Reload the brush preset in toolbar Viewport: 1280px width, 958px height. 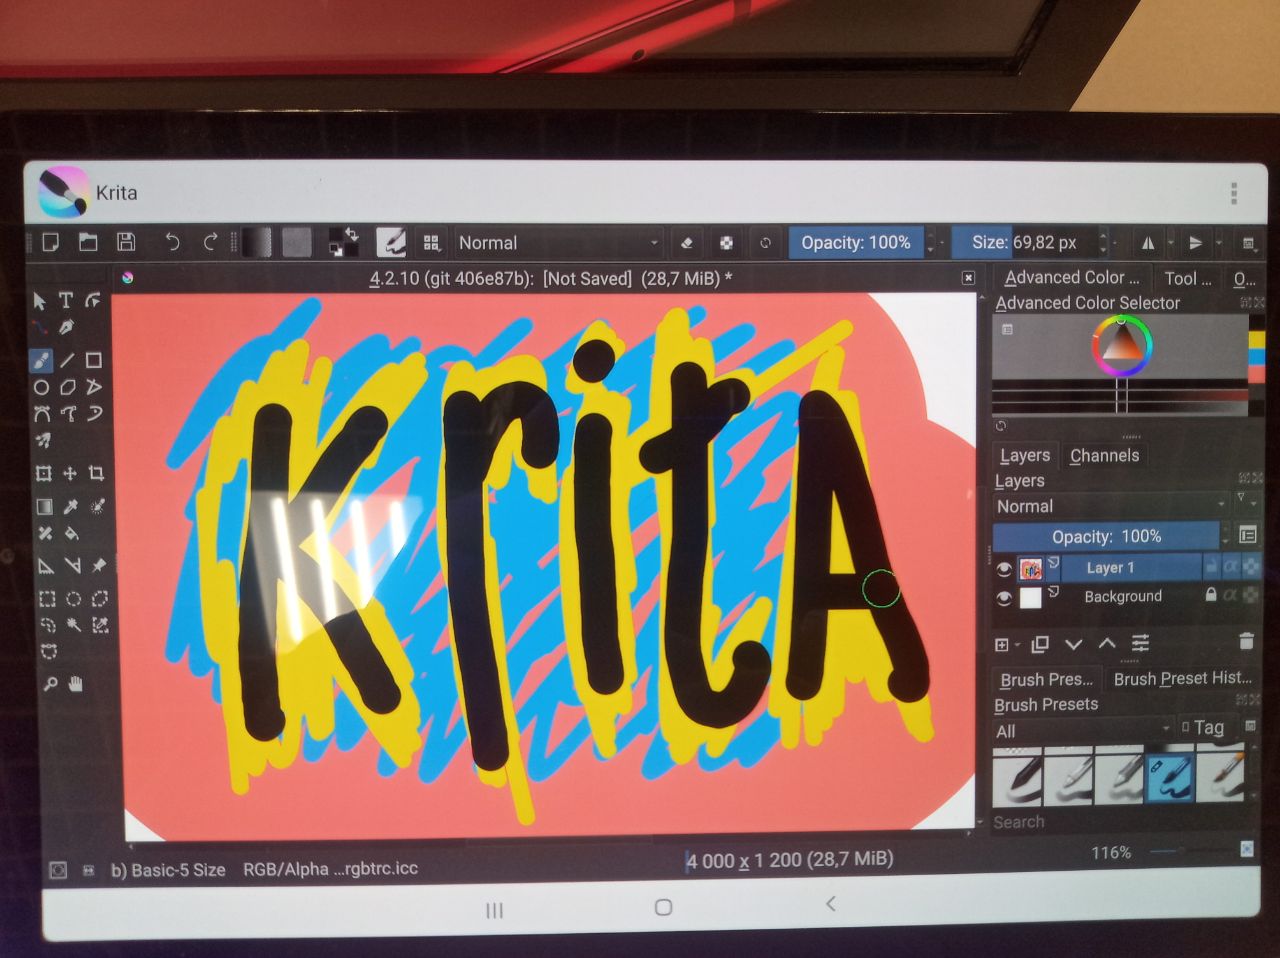pos(765,243)
